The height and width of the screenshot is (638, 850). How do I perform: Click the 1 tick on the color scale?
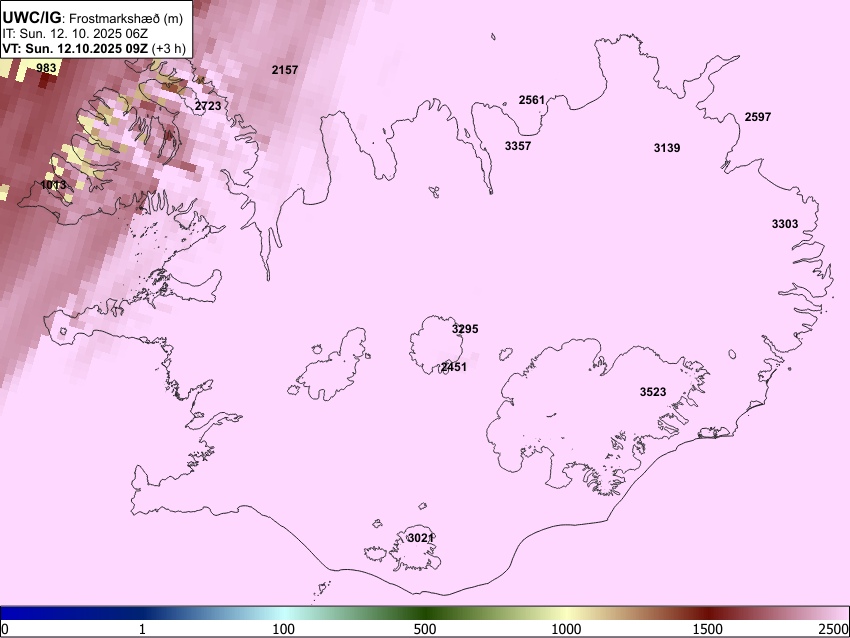coord(142,629)
